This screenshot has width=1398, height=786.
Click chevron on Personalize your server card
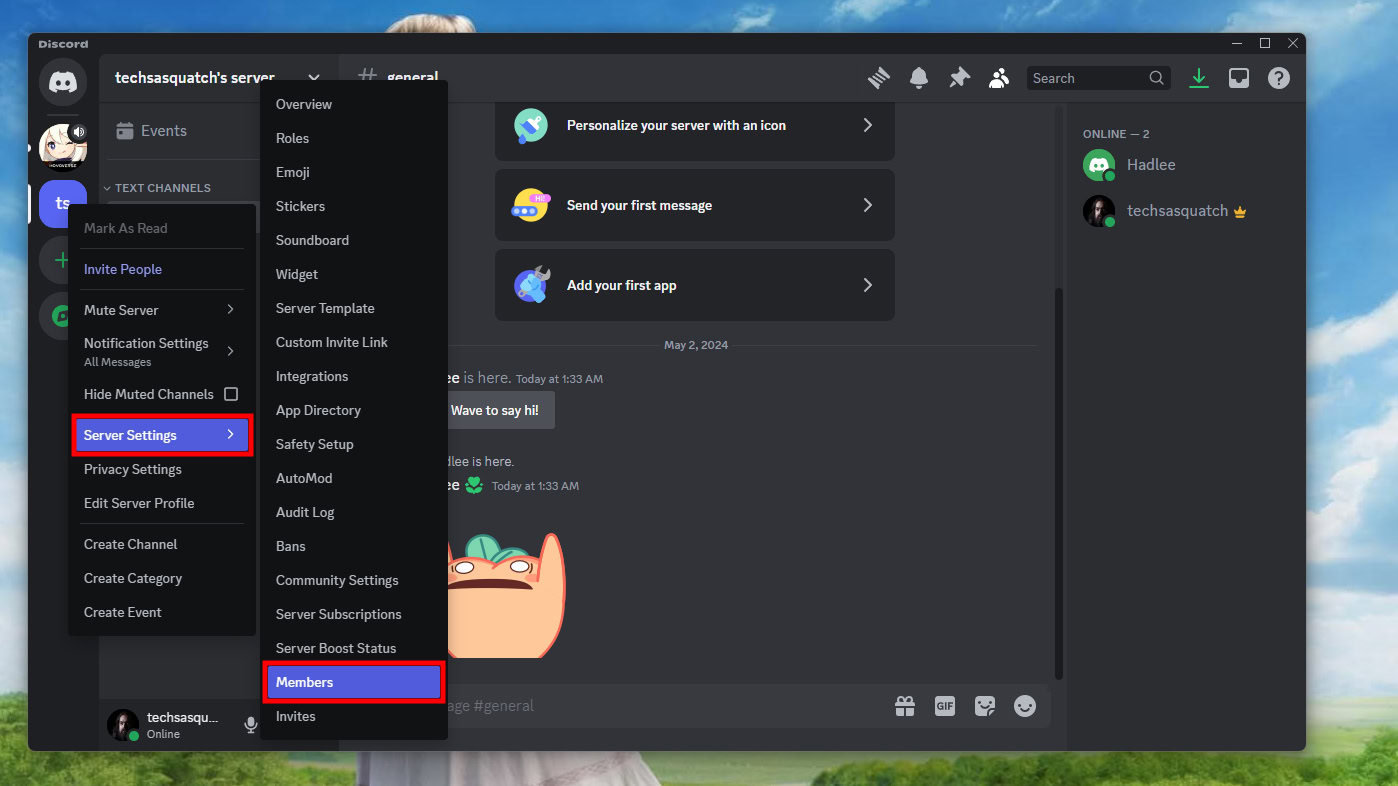[867, 125]
